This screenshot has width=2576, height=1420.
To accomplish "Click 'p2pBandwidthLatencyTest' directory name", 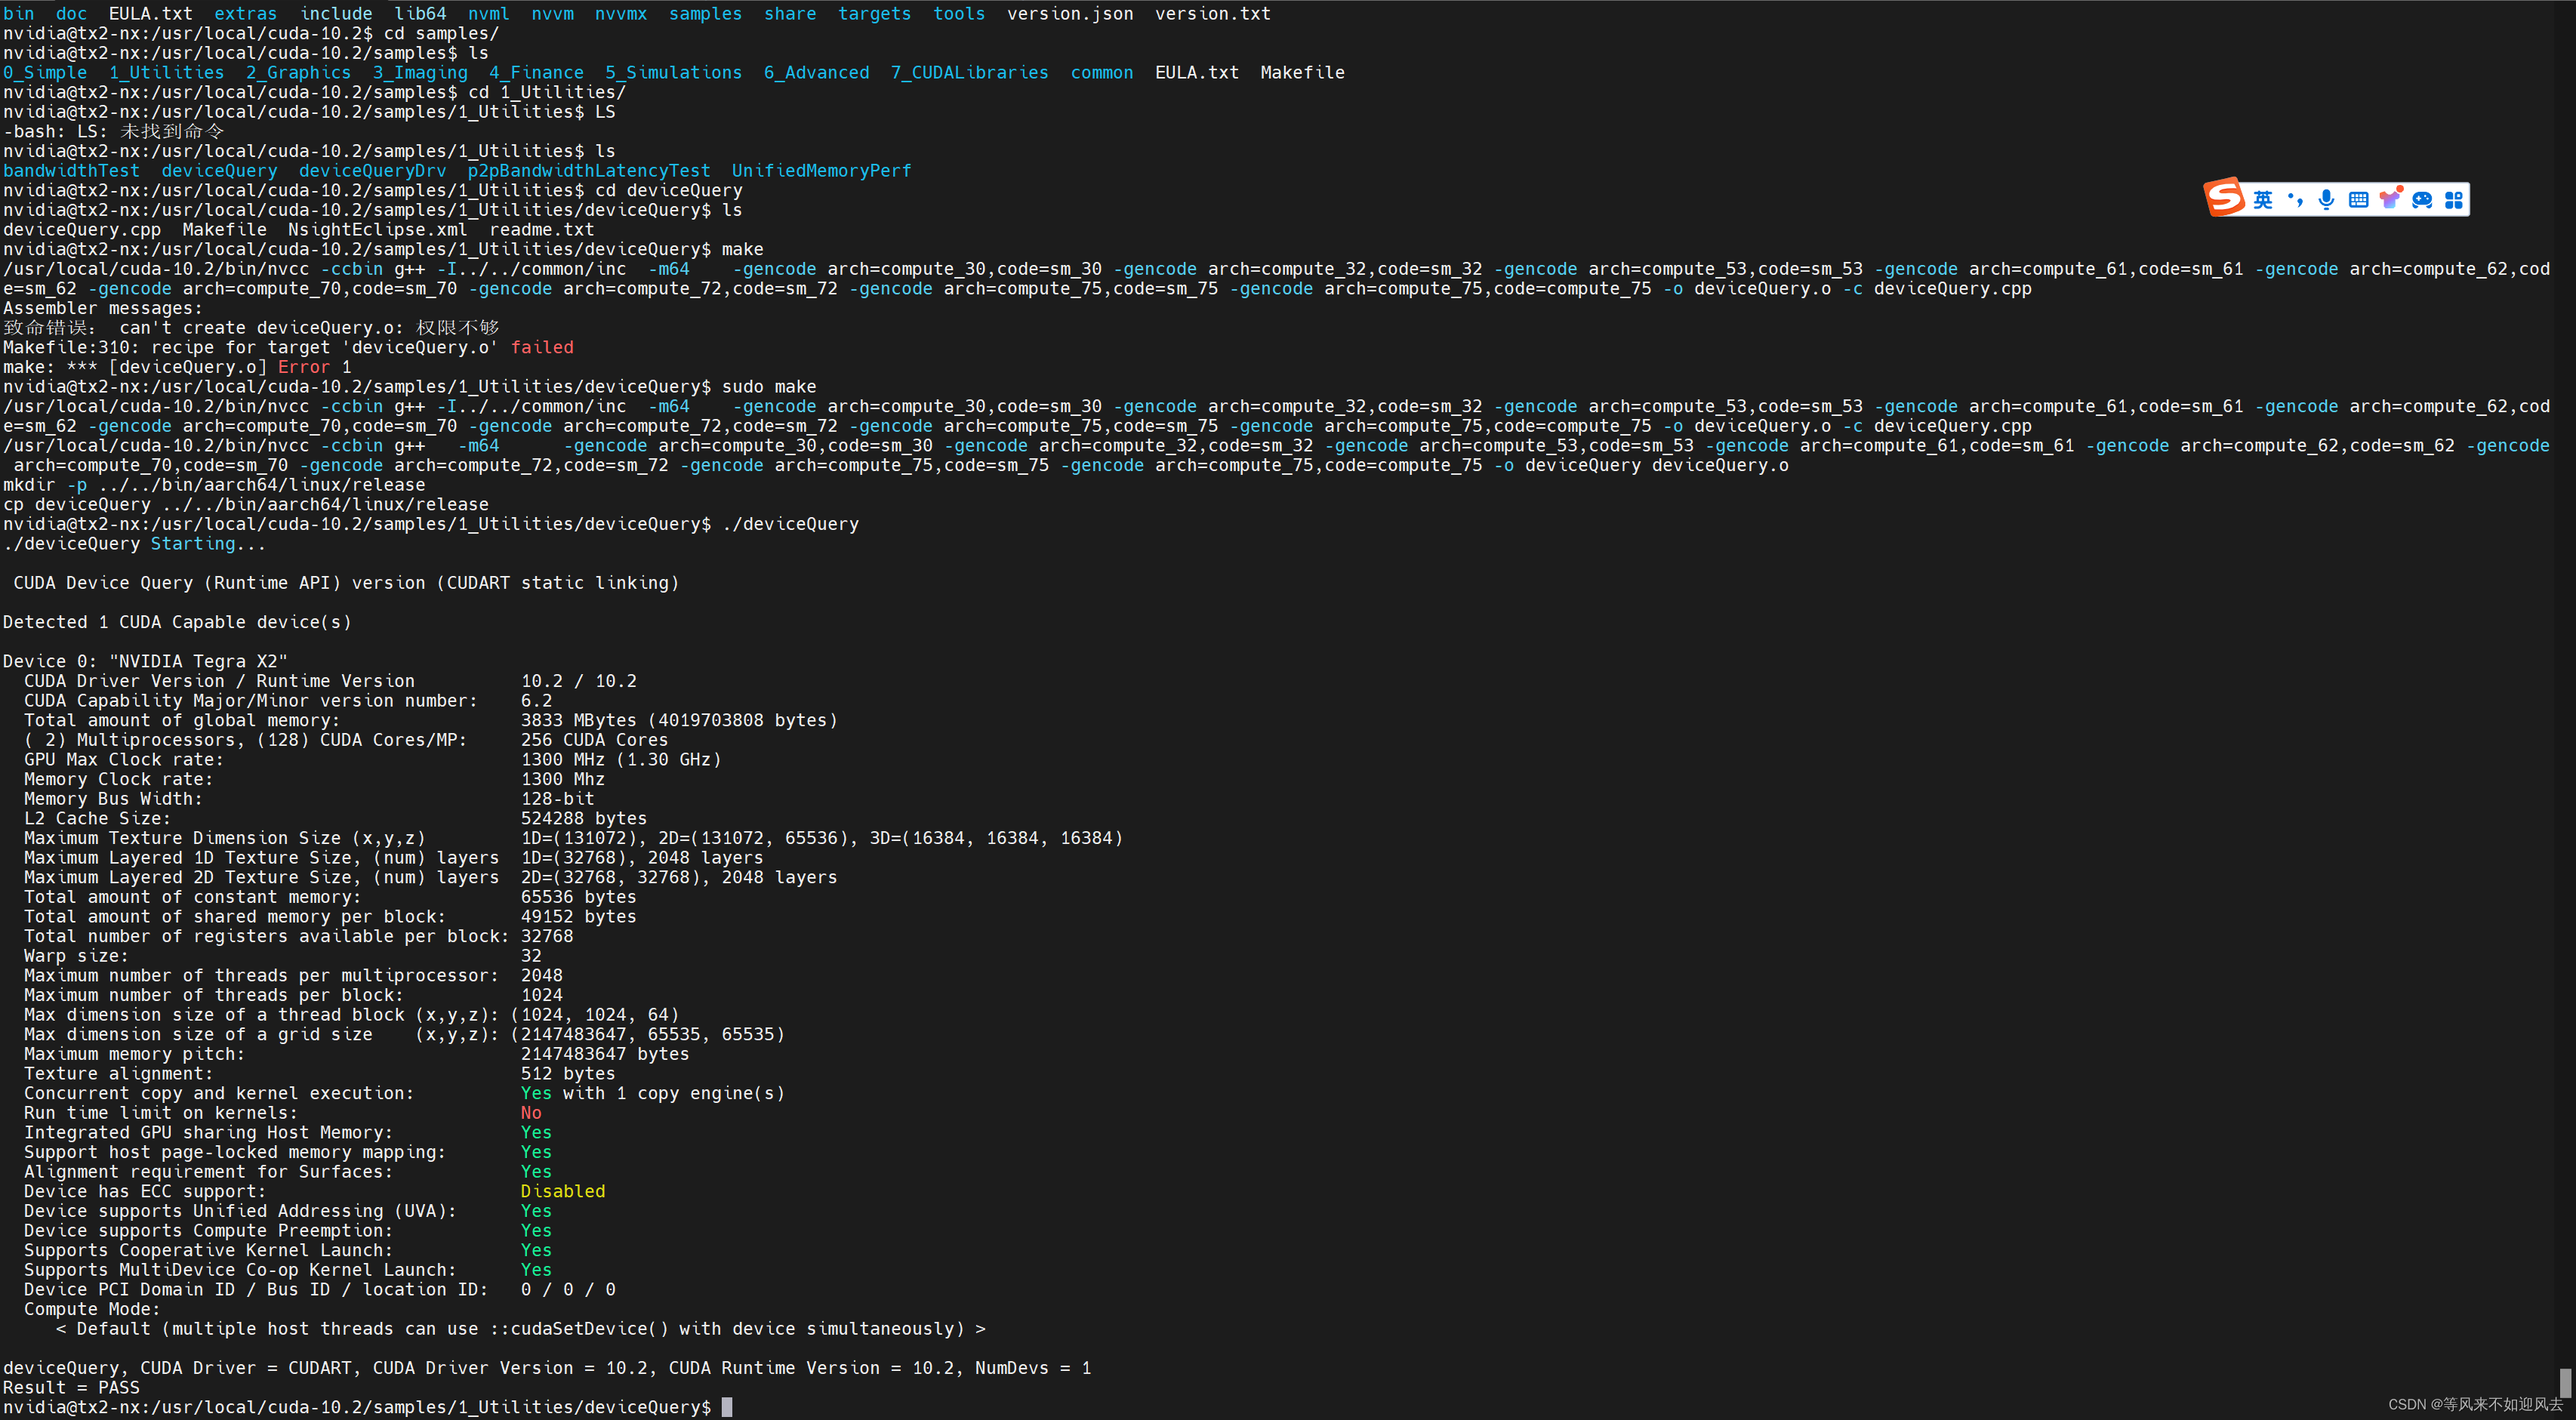I will click(x=589, y=171).
